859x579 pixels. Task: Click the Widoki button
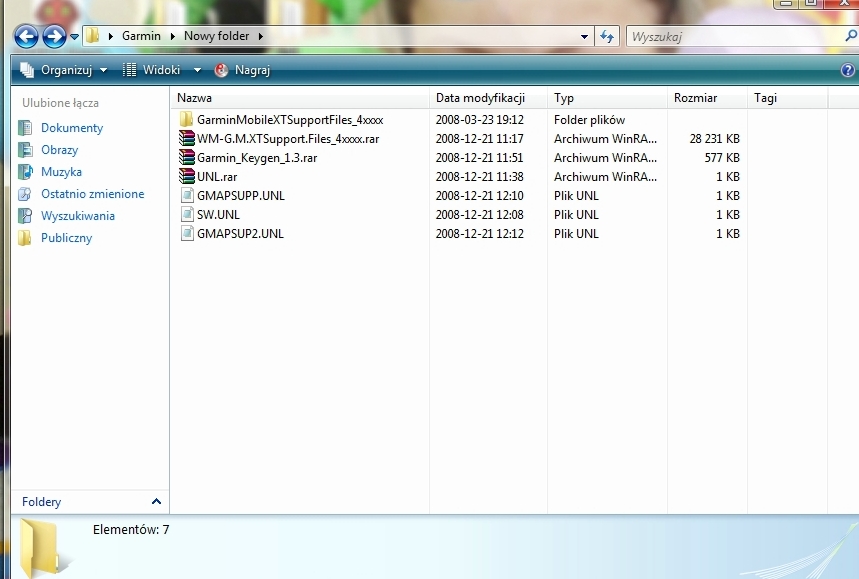click(151, 70)
